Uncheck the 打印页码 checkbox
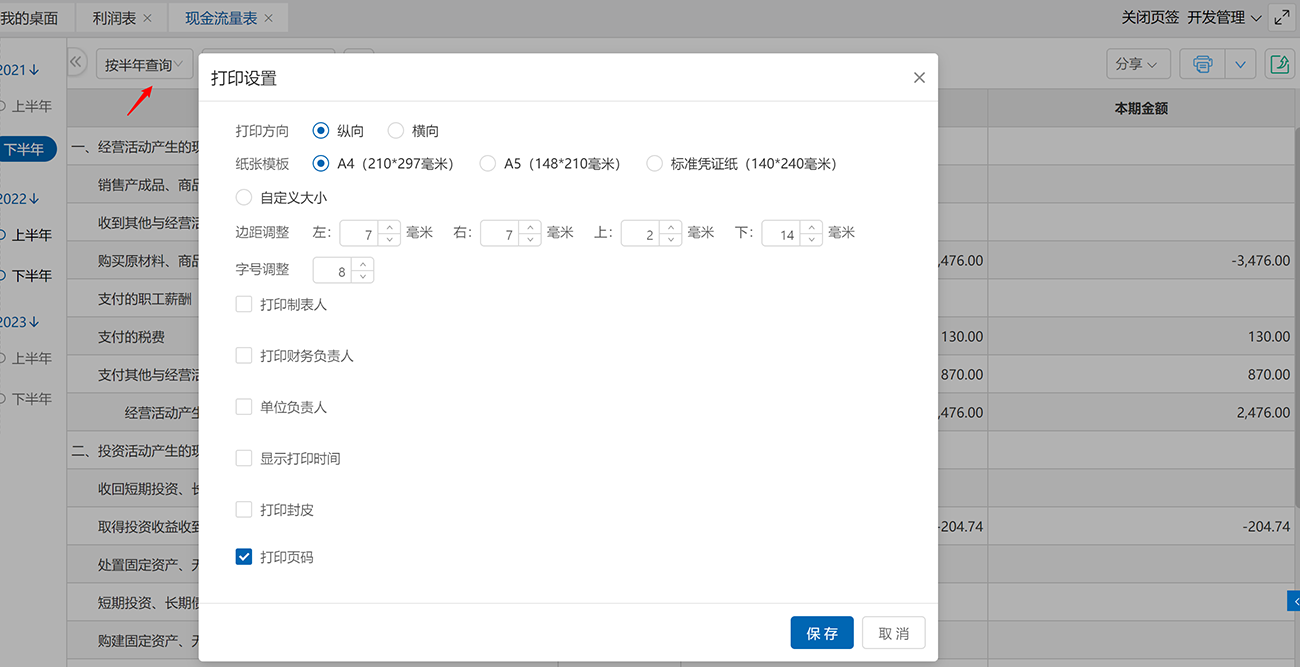This screenshot has height=667, width=1300. click(244, 557)
